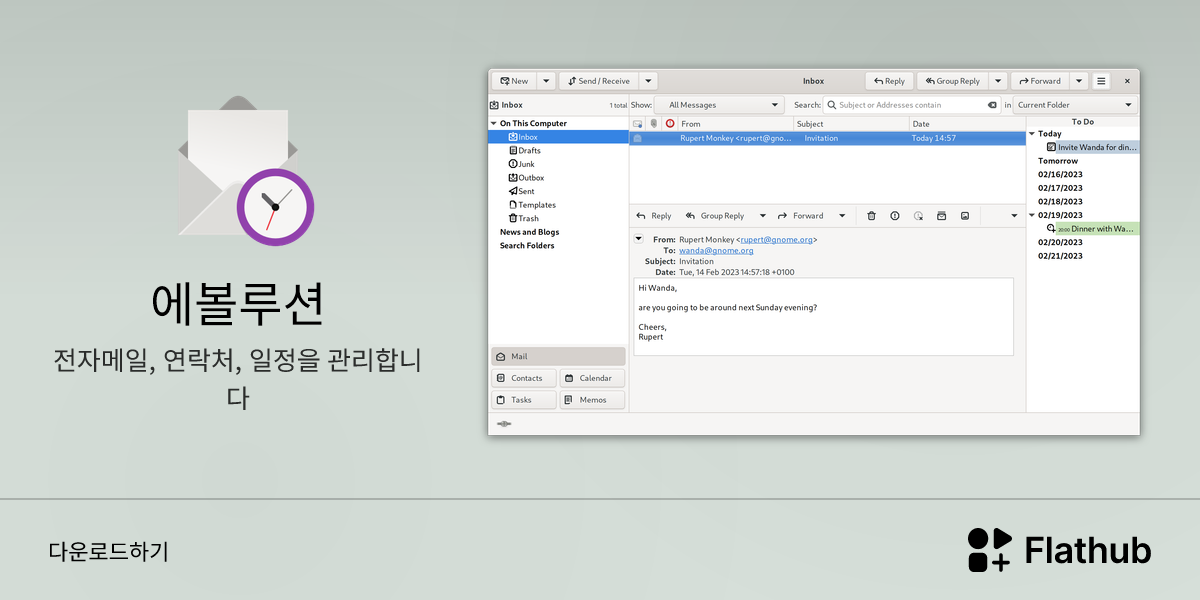Image resolution: width=1200 pixels, height=600 pixels.
Task: Switch to the Contacts view
Action: coord(524,378)
